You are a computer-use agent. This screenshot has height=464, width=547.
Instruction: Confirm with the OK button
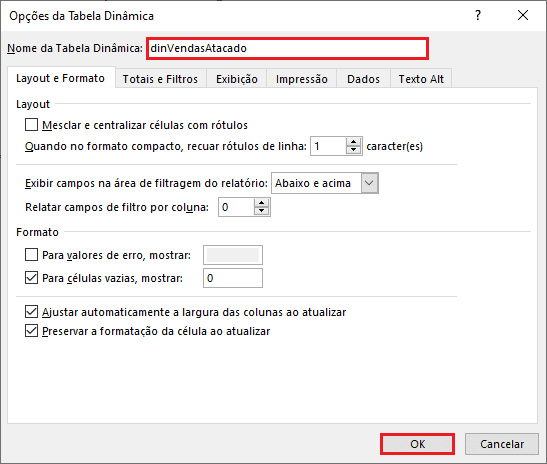(x=418, y=444)
